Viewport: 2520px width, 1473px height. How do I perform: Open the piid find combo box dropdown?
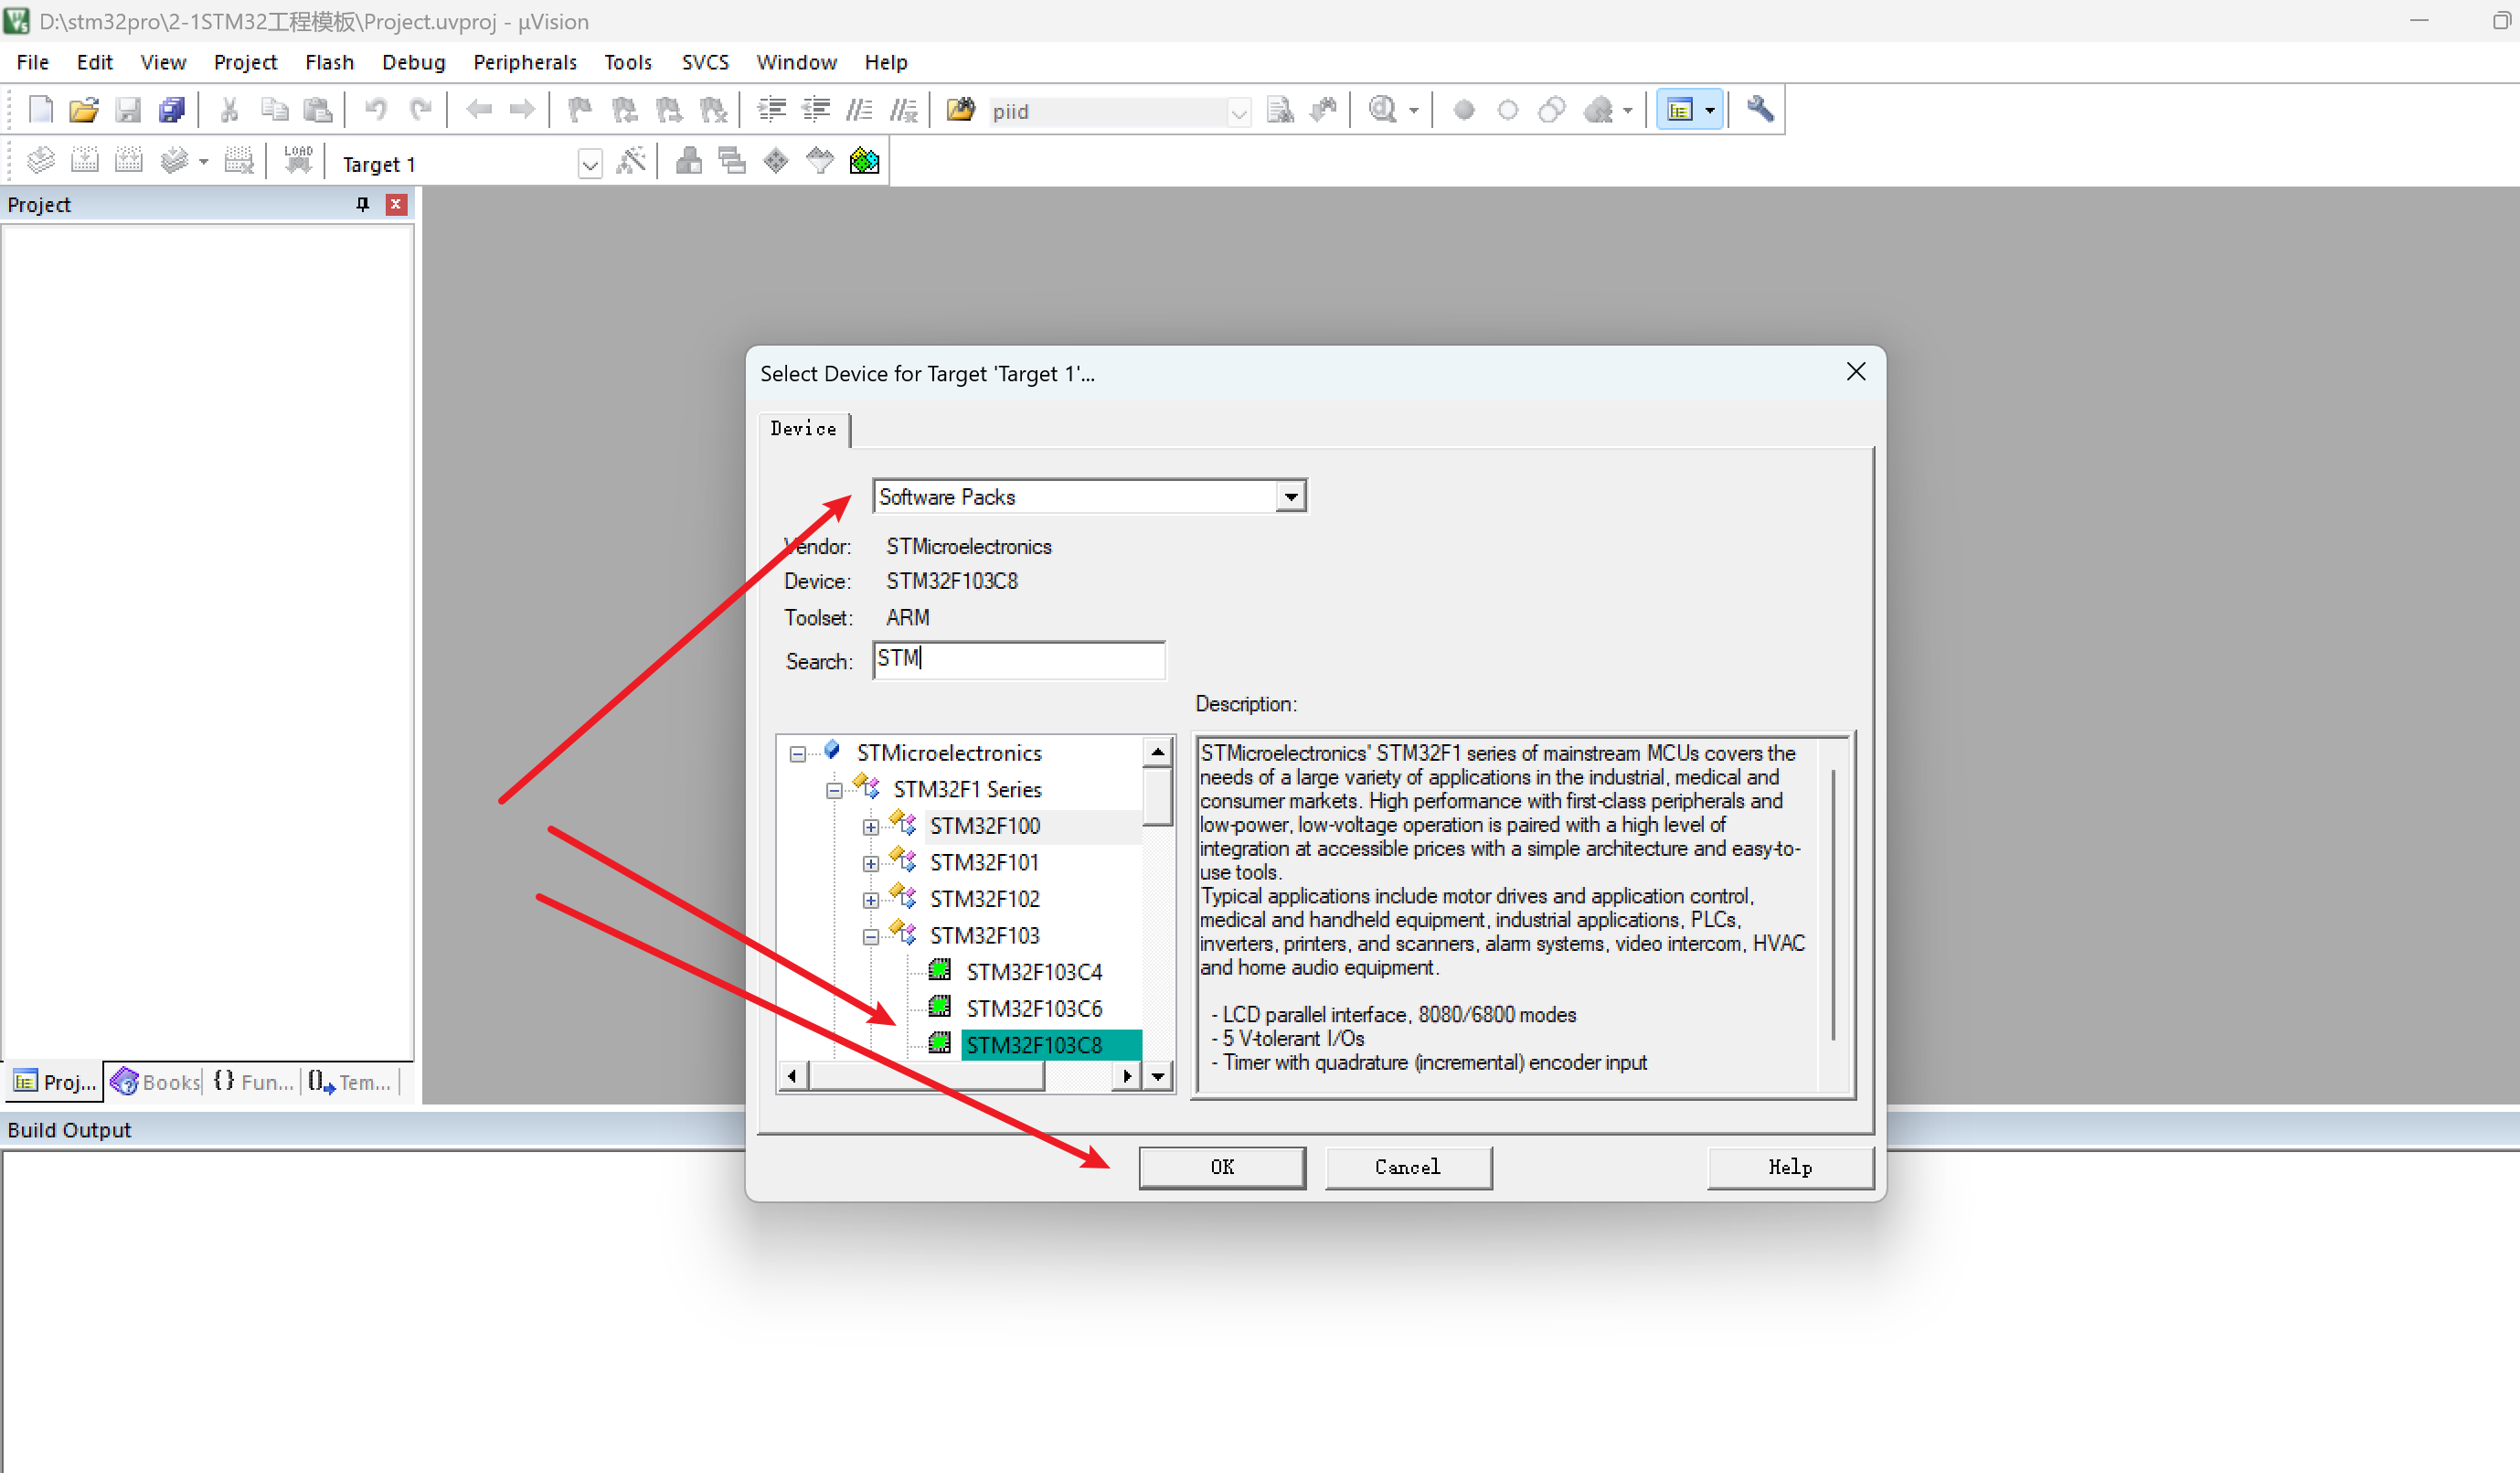pos(1239,112)
